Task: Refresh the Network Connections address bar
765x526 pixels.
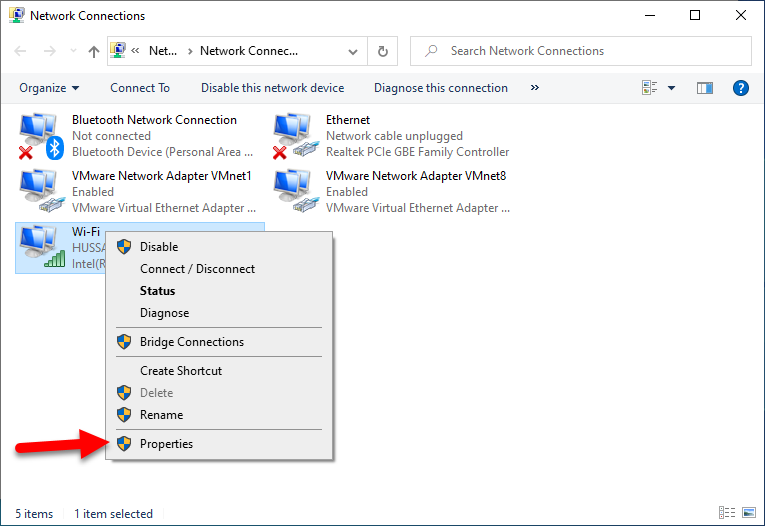Action: pyautogui.click(x=382, y=51)
